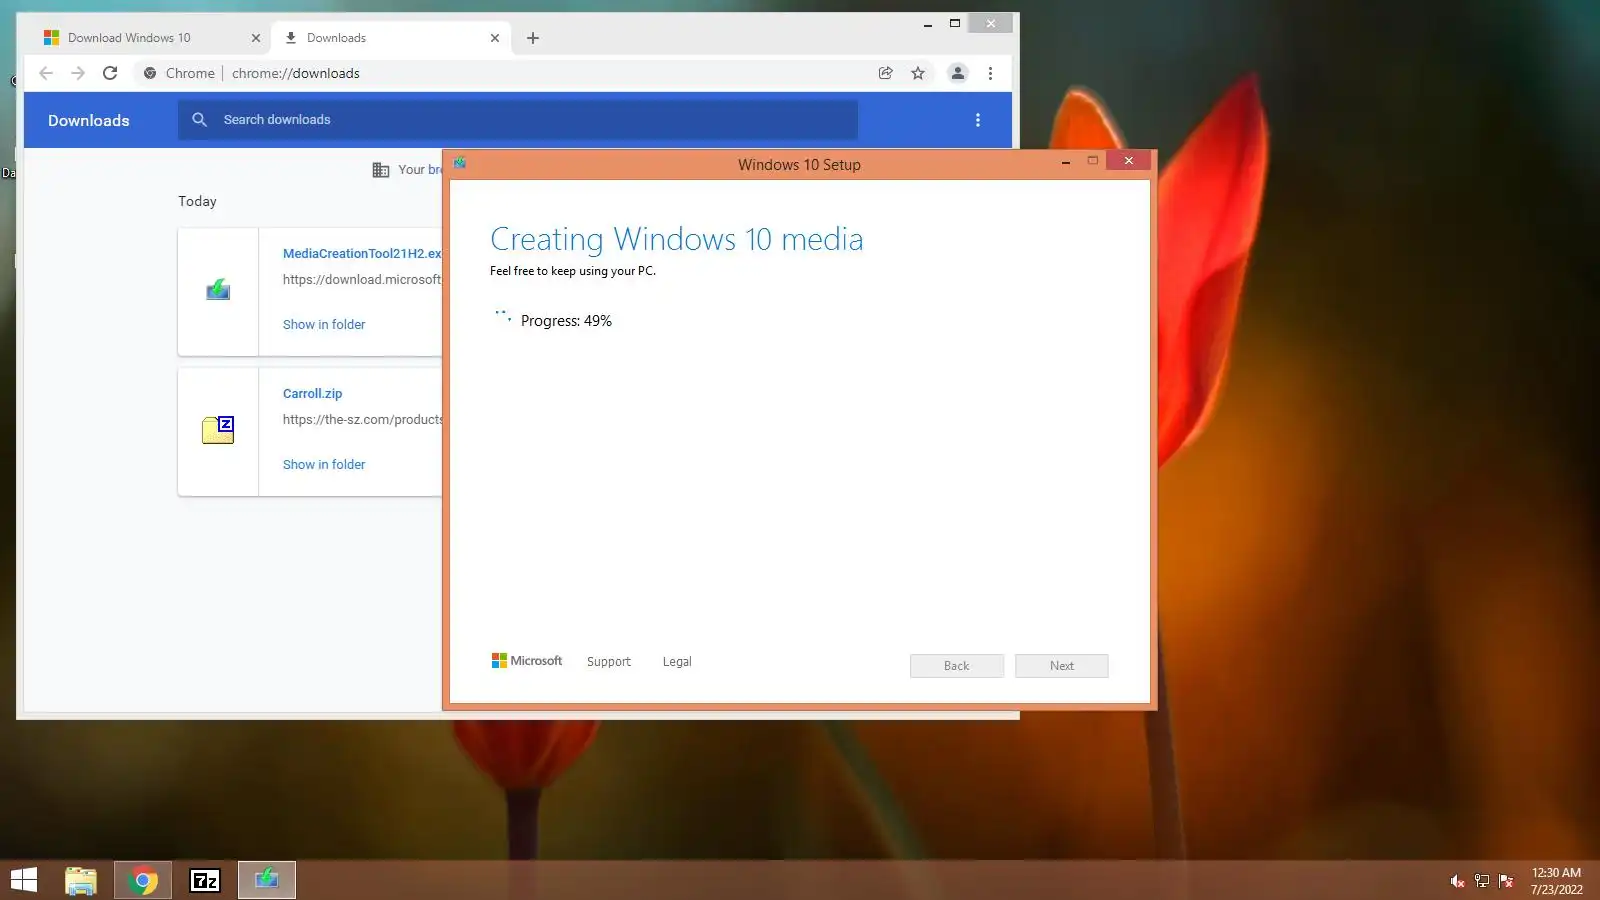Screen dimensions: 1600x900
Task: Click the Chrome forward arrow
Action: click(x=78, y=73)
